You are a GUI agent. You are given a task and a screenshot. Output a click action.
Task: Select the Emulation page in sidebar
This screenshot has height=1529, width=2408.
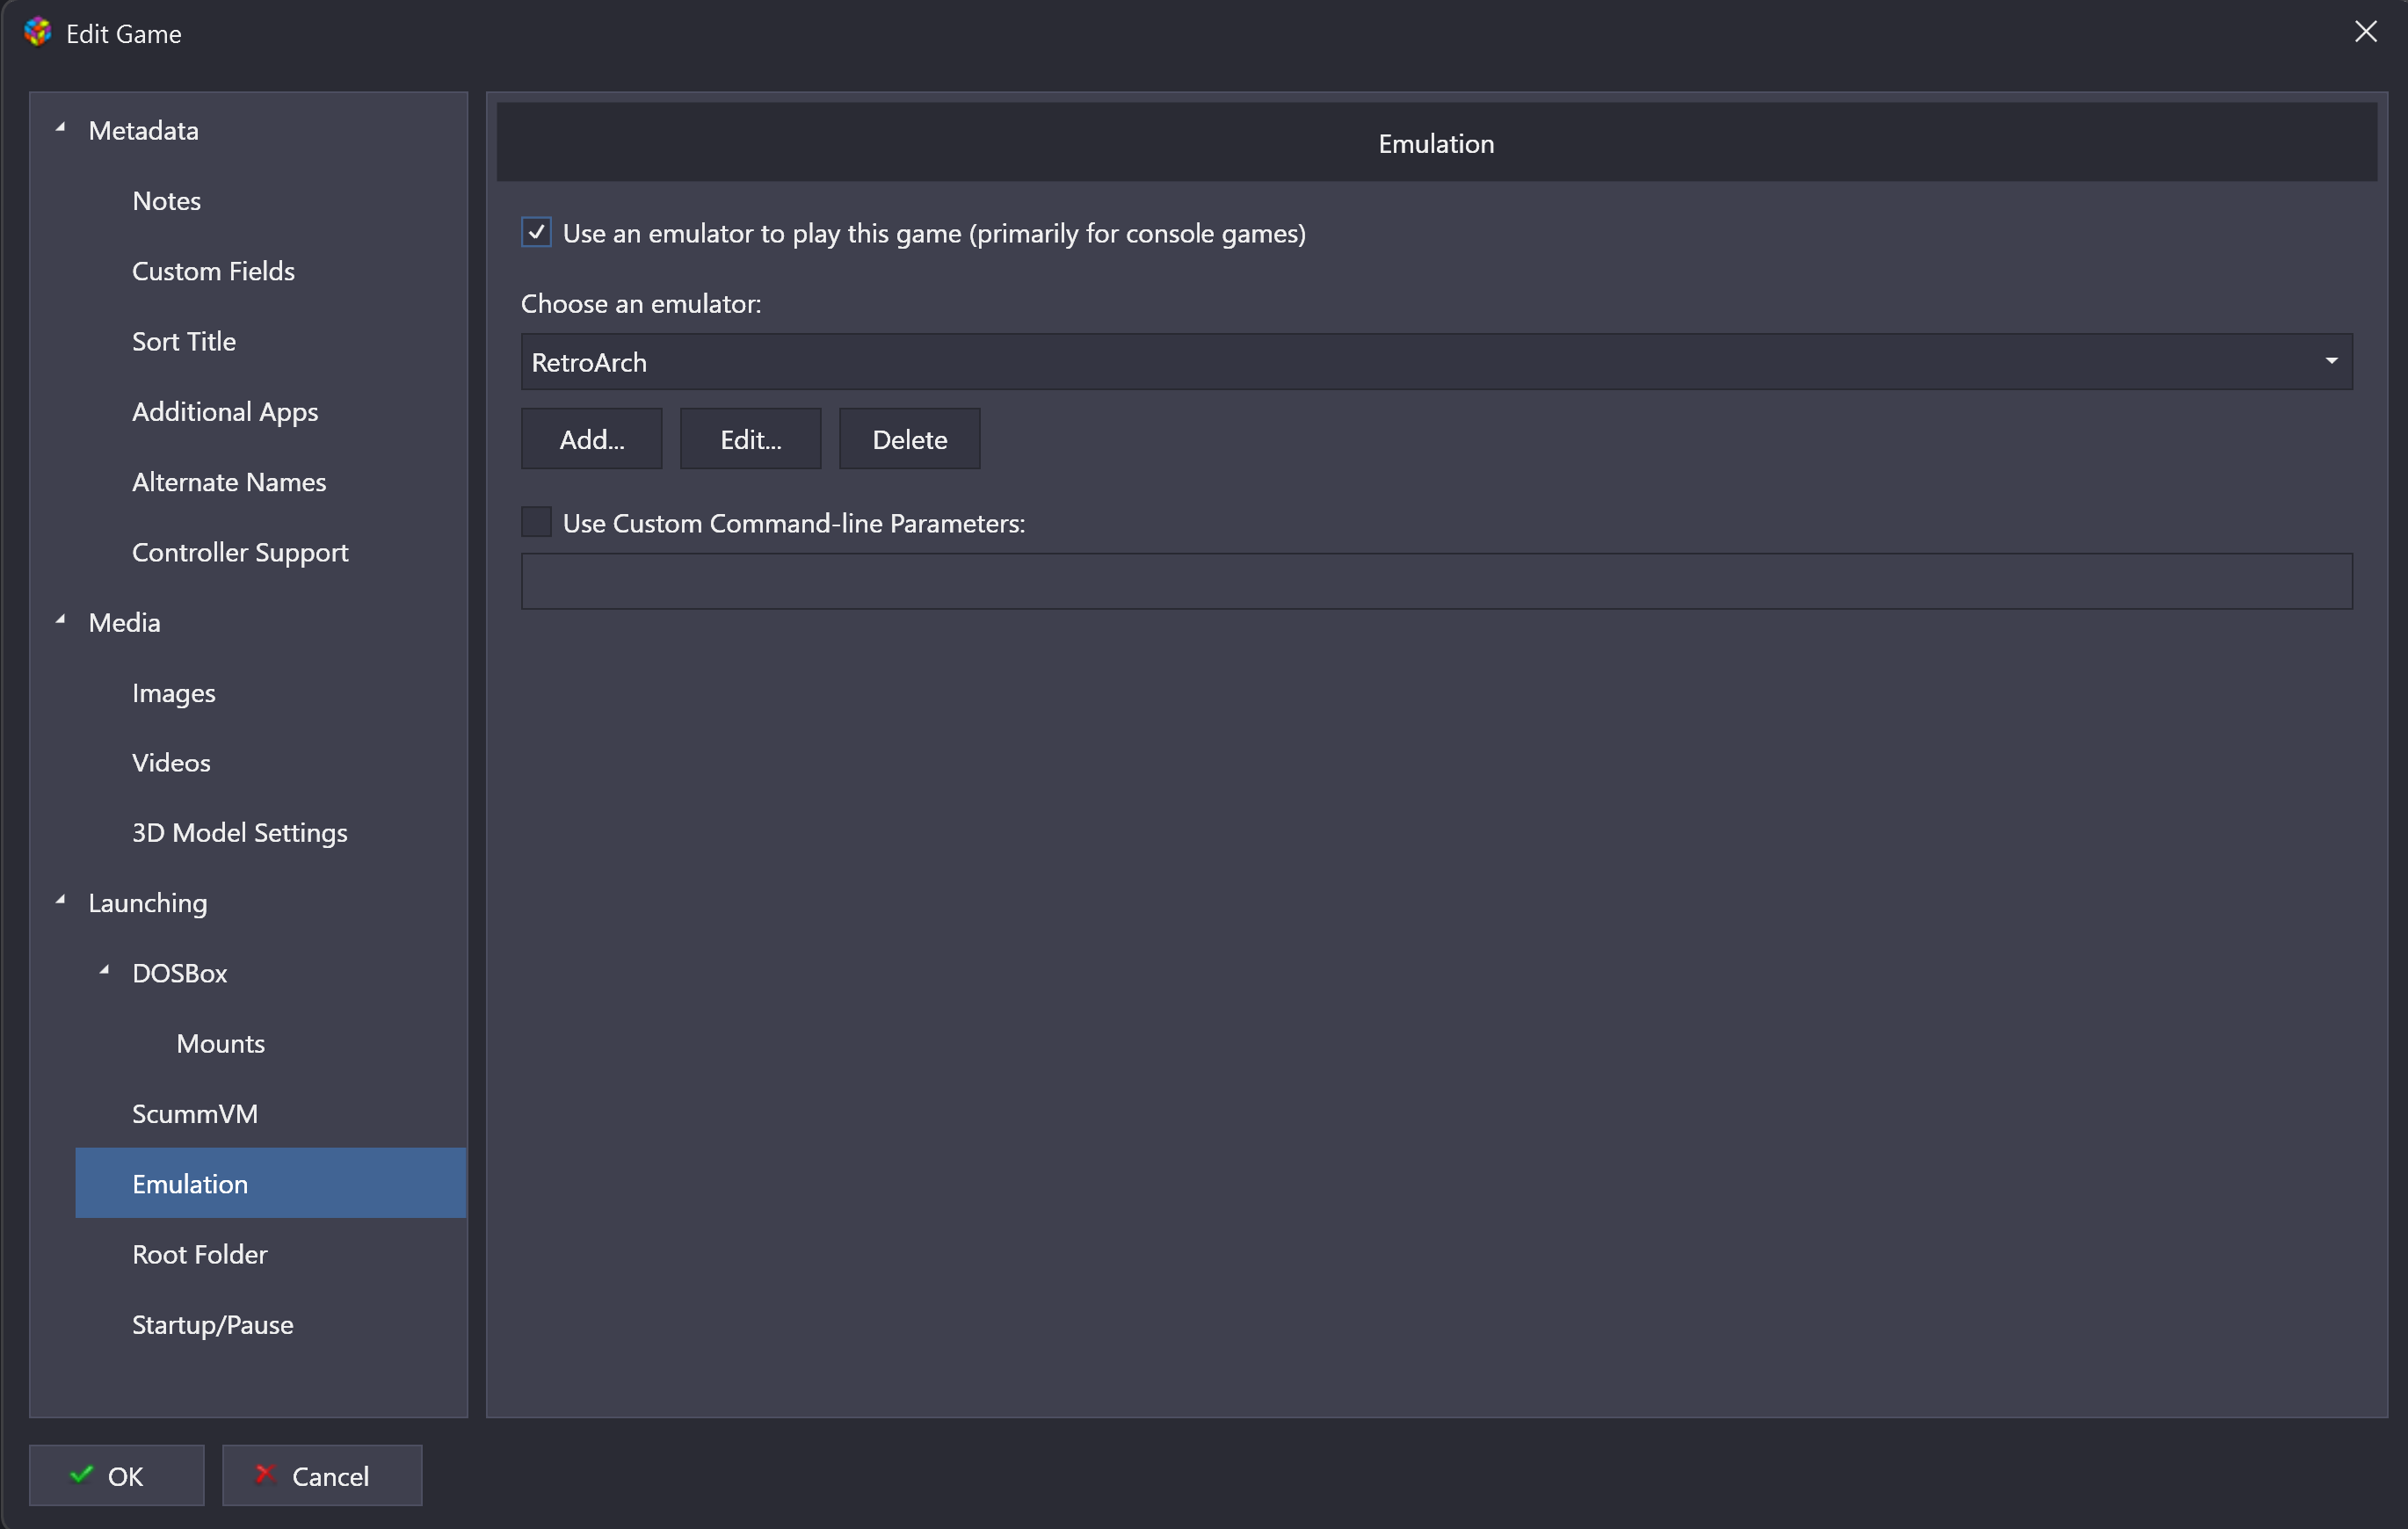[270, 1183]
